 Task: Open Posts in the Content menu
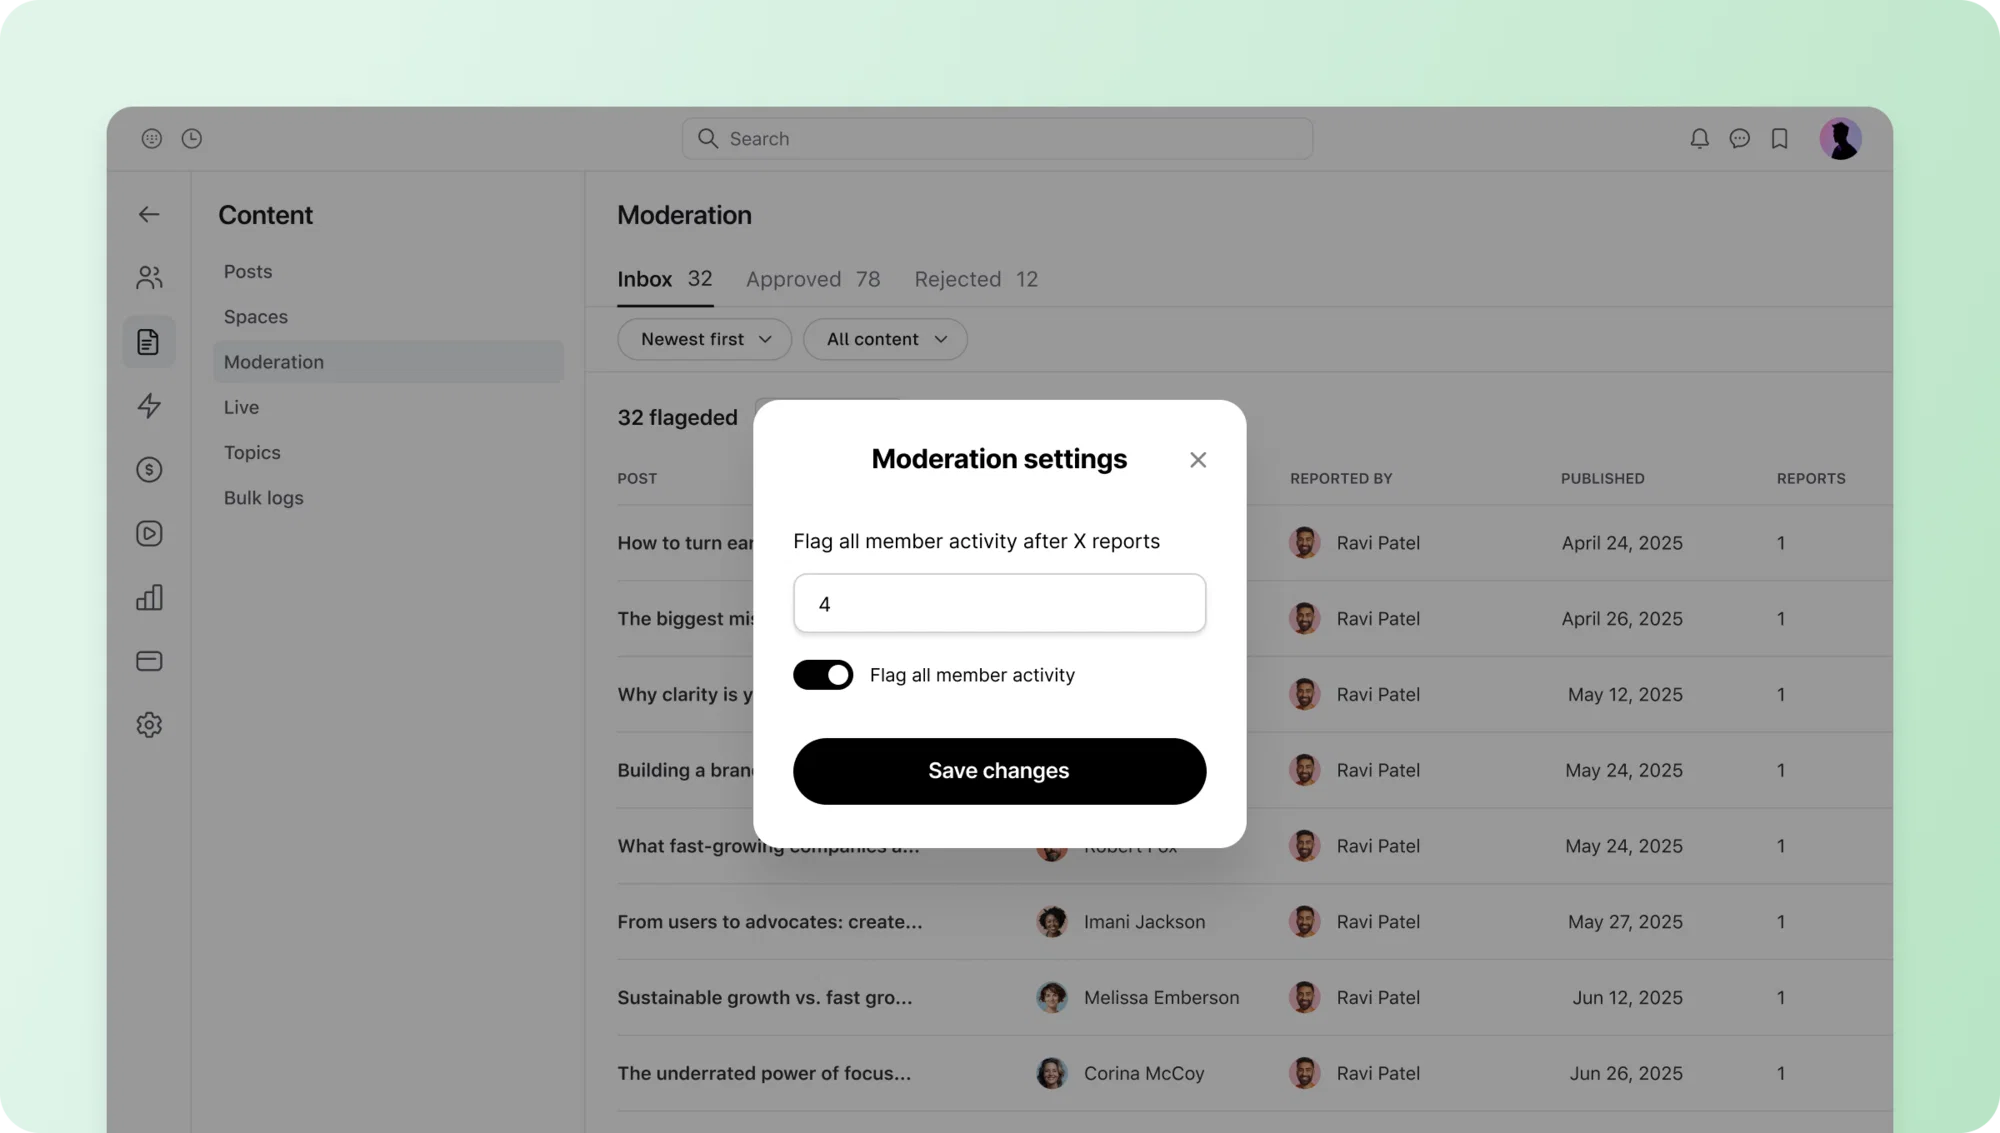[248, 272]
